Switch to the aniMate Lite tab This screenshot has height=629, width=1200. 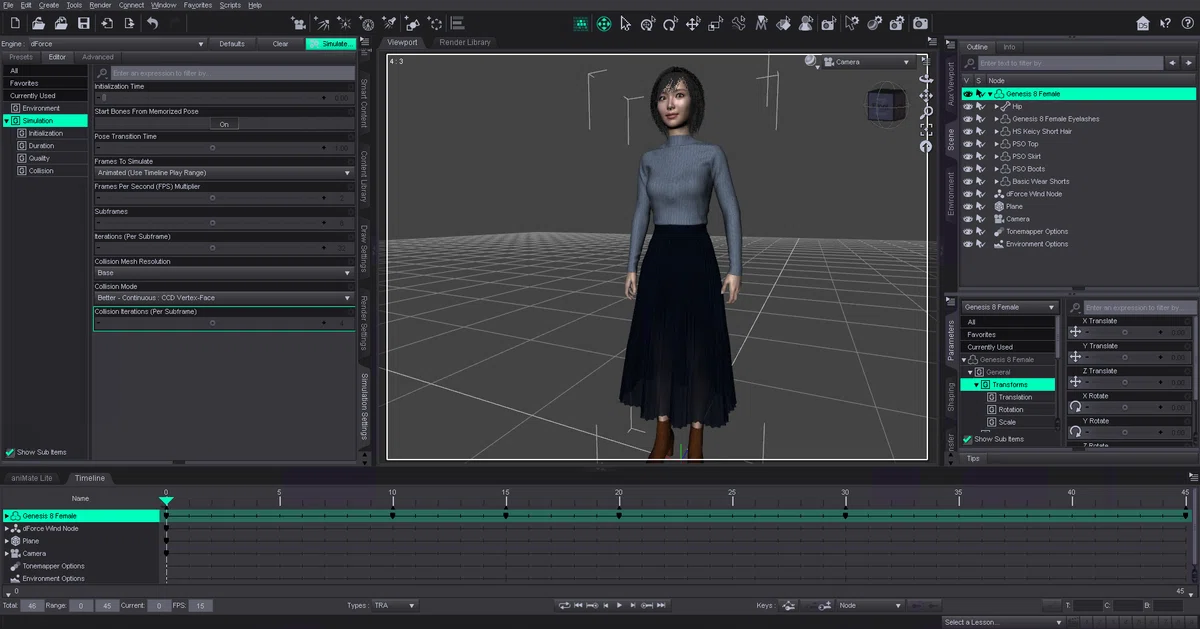pyautogui.click(x=33, y=478)
